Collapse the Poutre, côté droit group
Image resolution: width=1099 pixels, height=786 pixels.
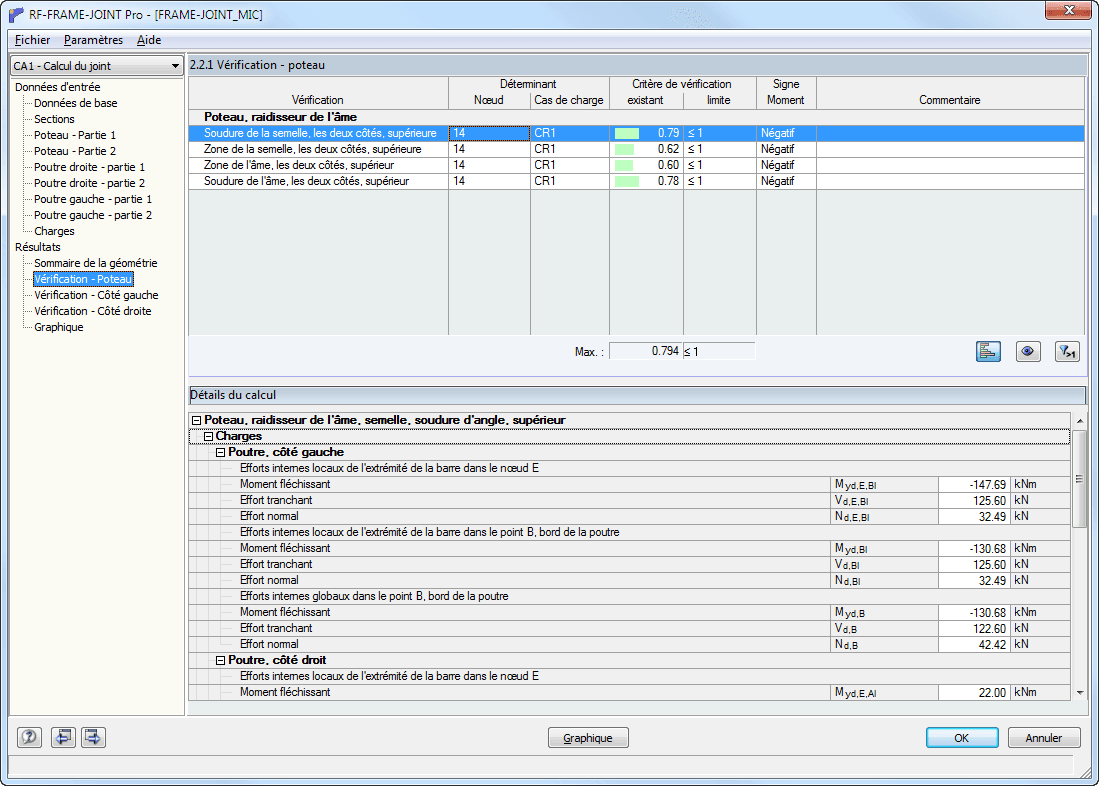pos(220,660)
